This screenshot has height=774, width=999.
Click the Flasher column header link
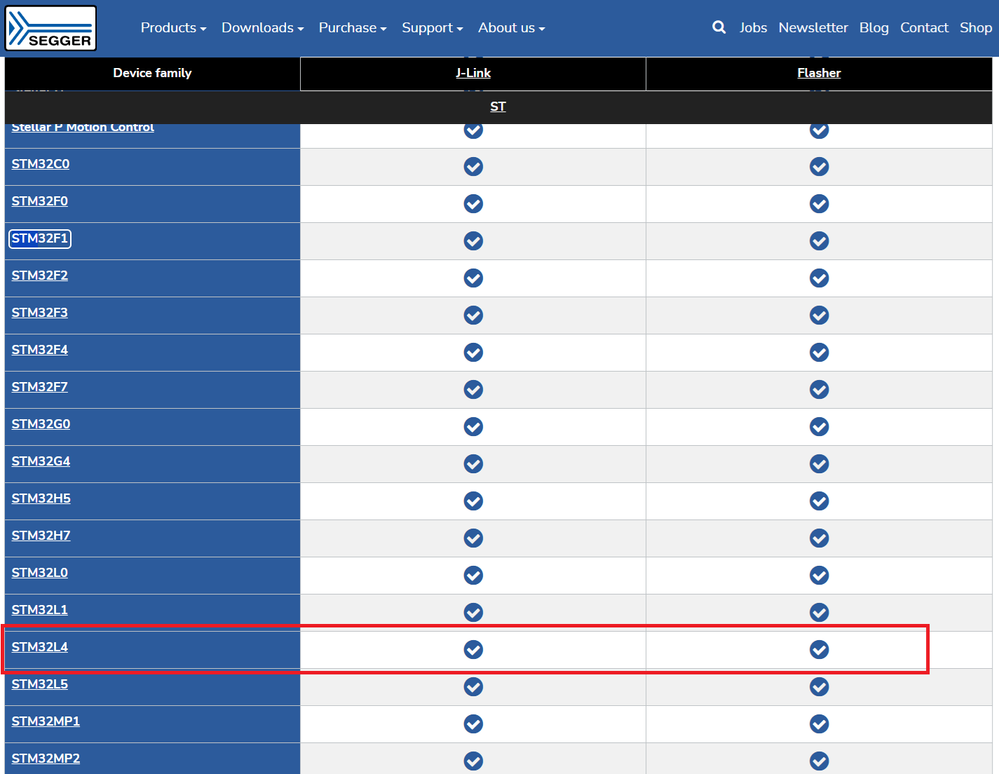click(819, 73)
